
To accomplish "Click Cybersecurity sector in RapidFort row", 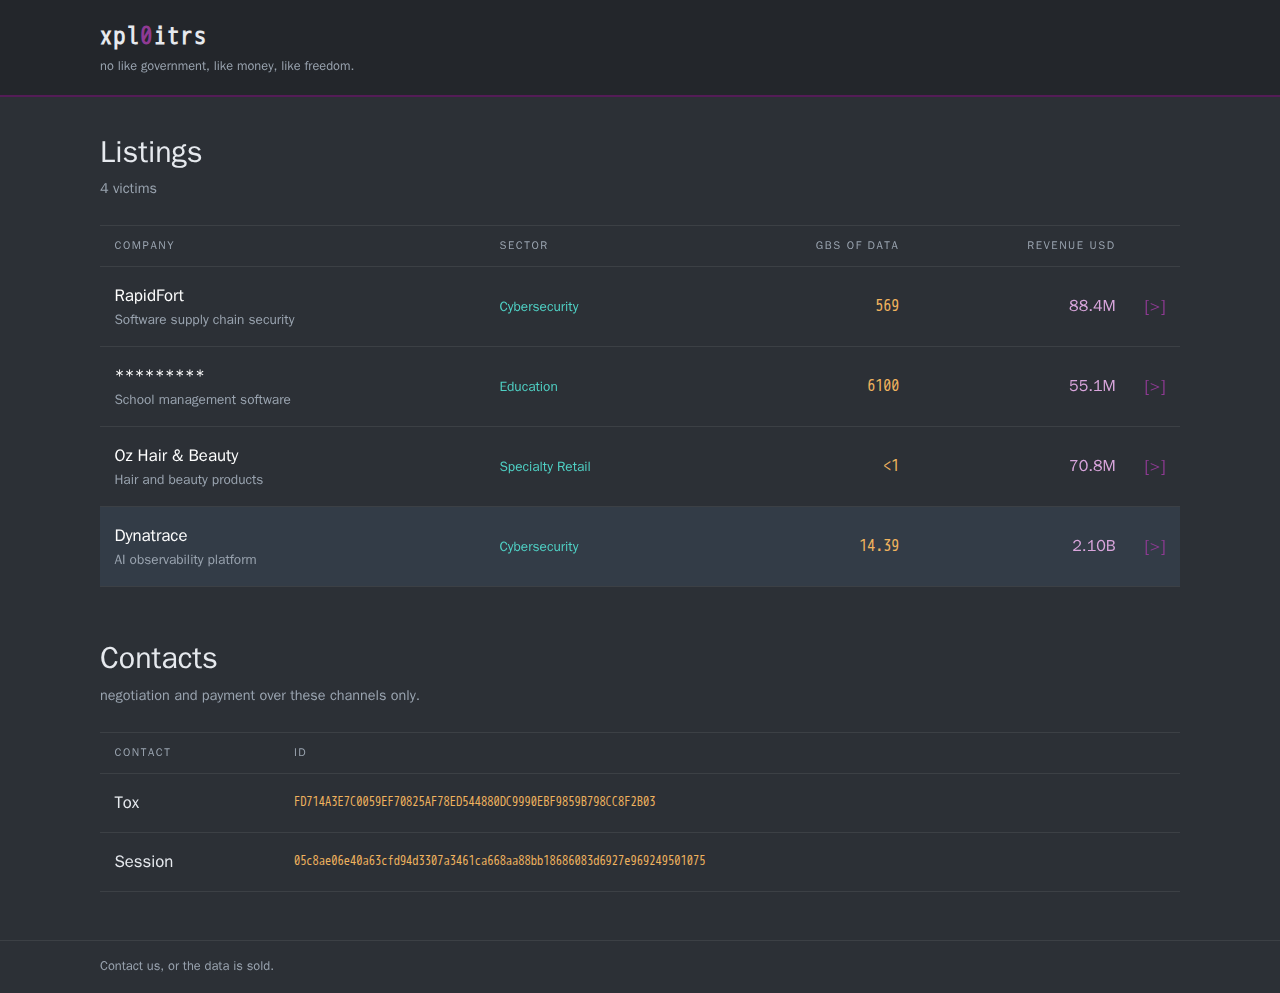I will click(539, 307).
